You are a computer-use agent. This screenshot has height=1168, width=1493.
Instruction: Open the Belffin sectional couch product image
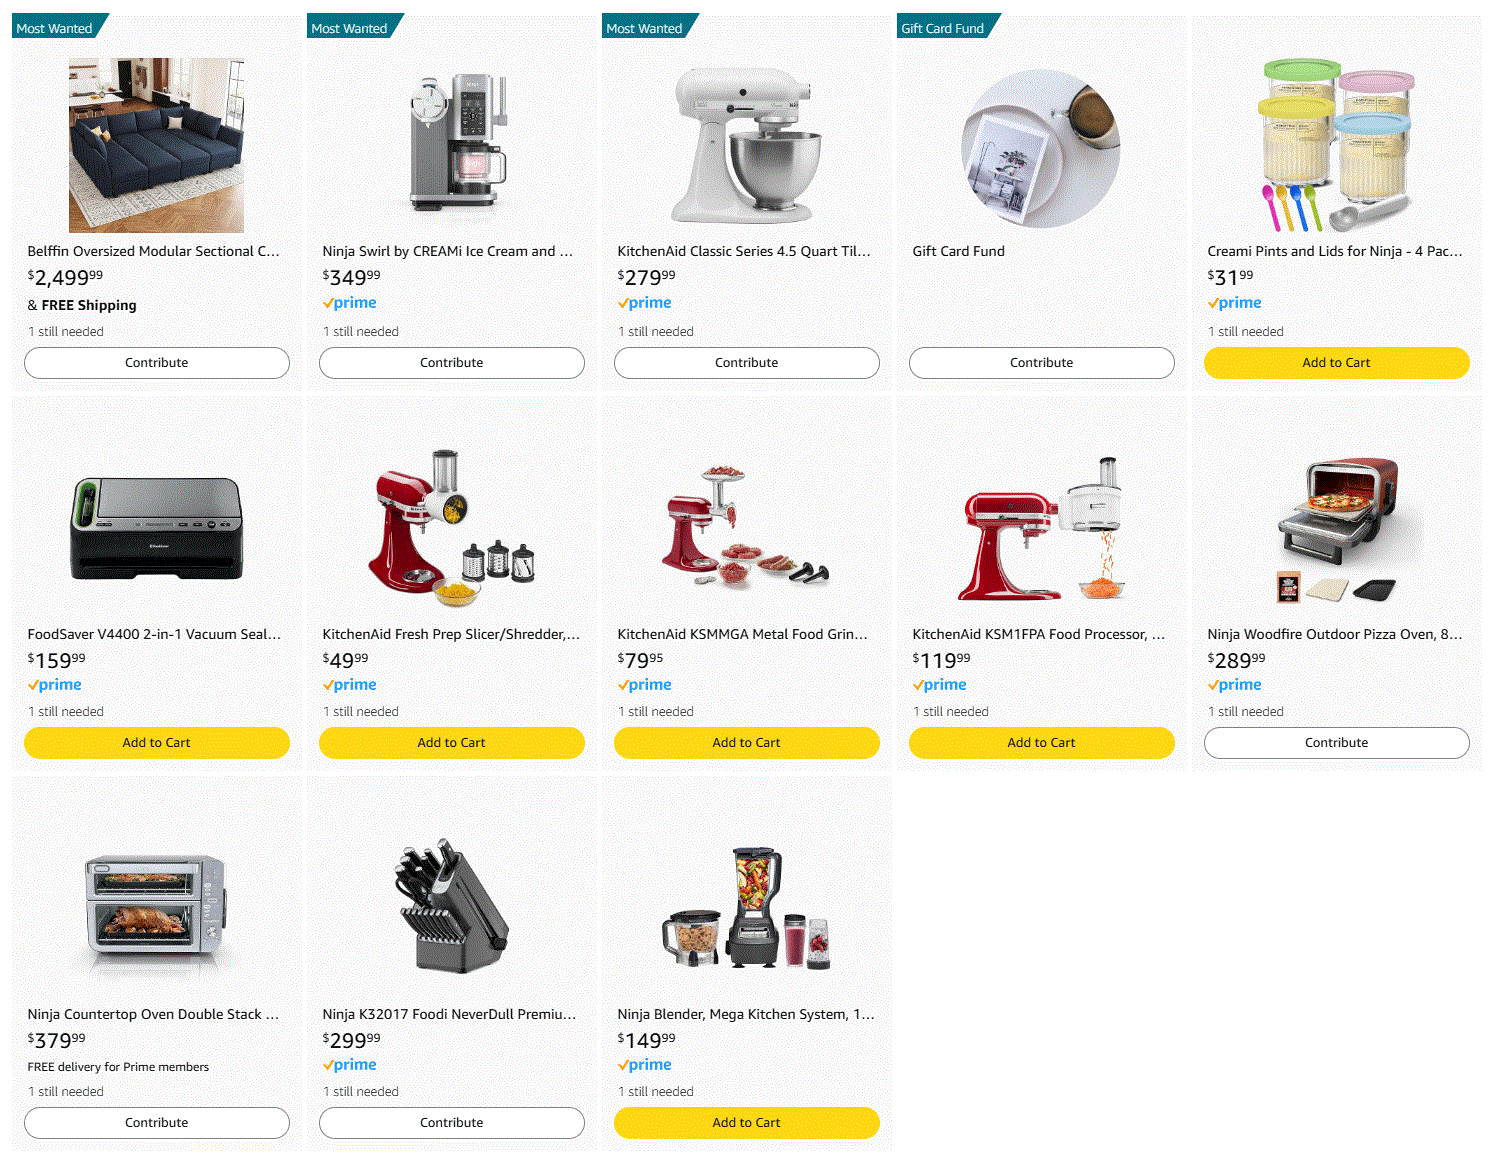pos(156,145)
